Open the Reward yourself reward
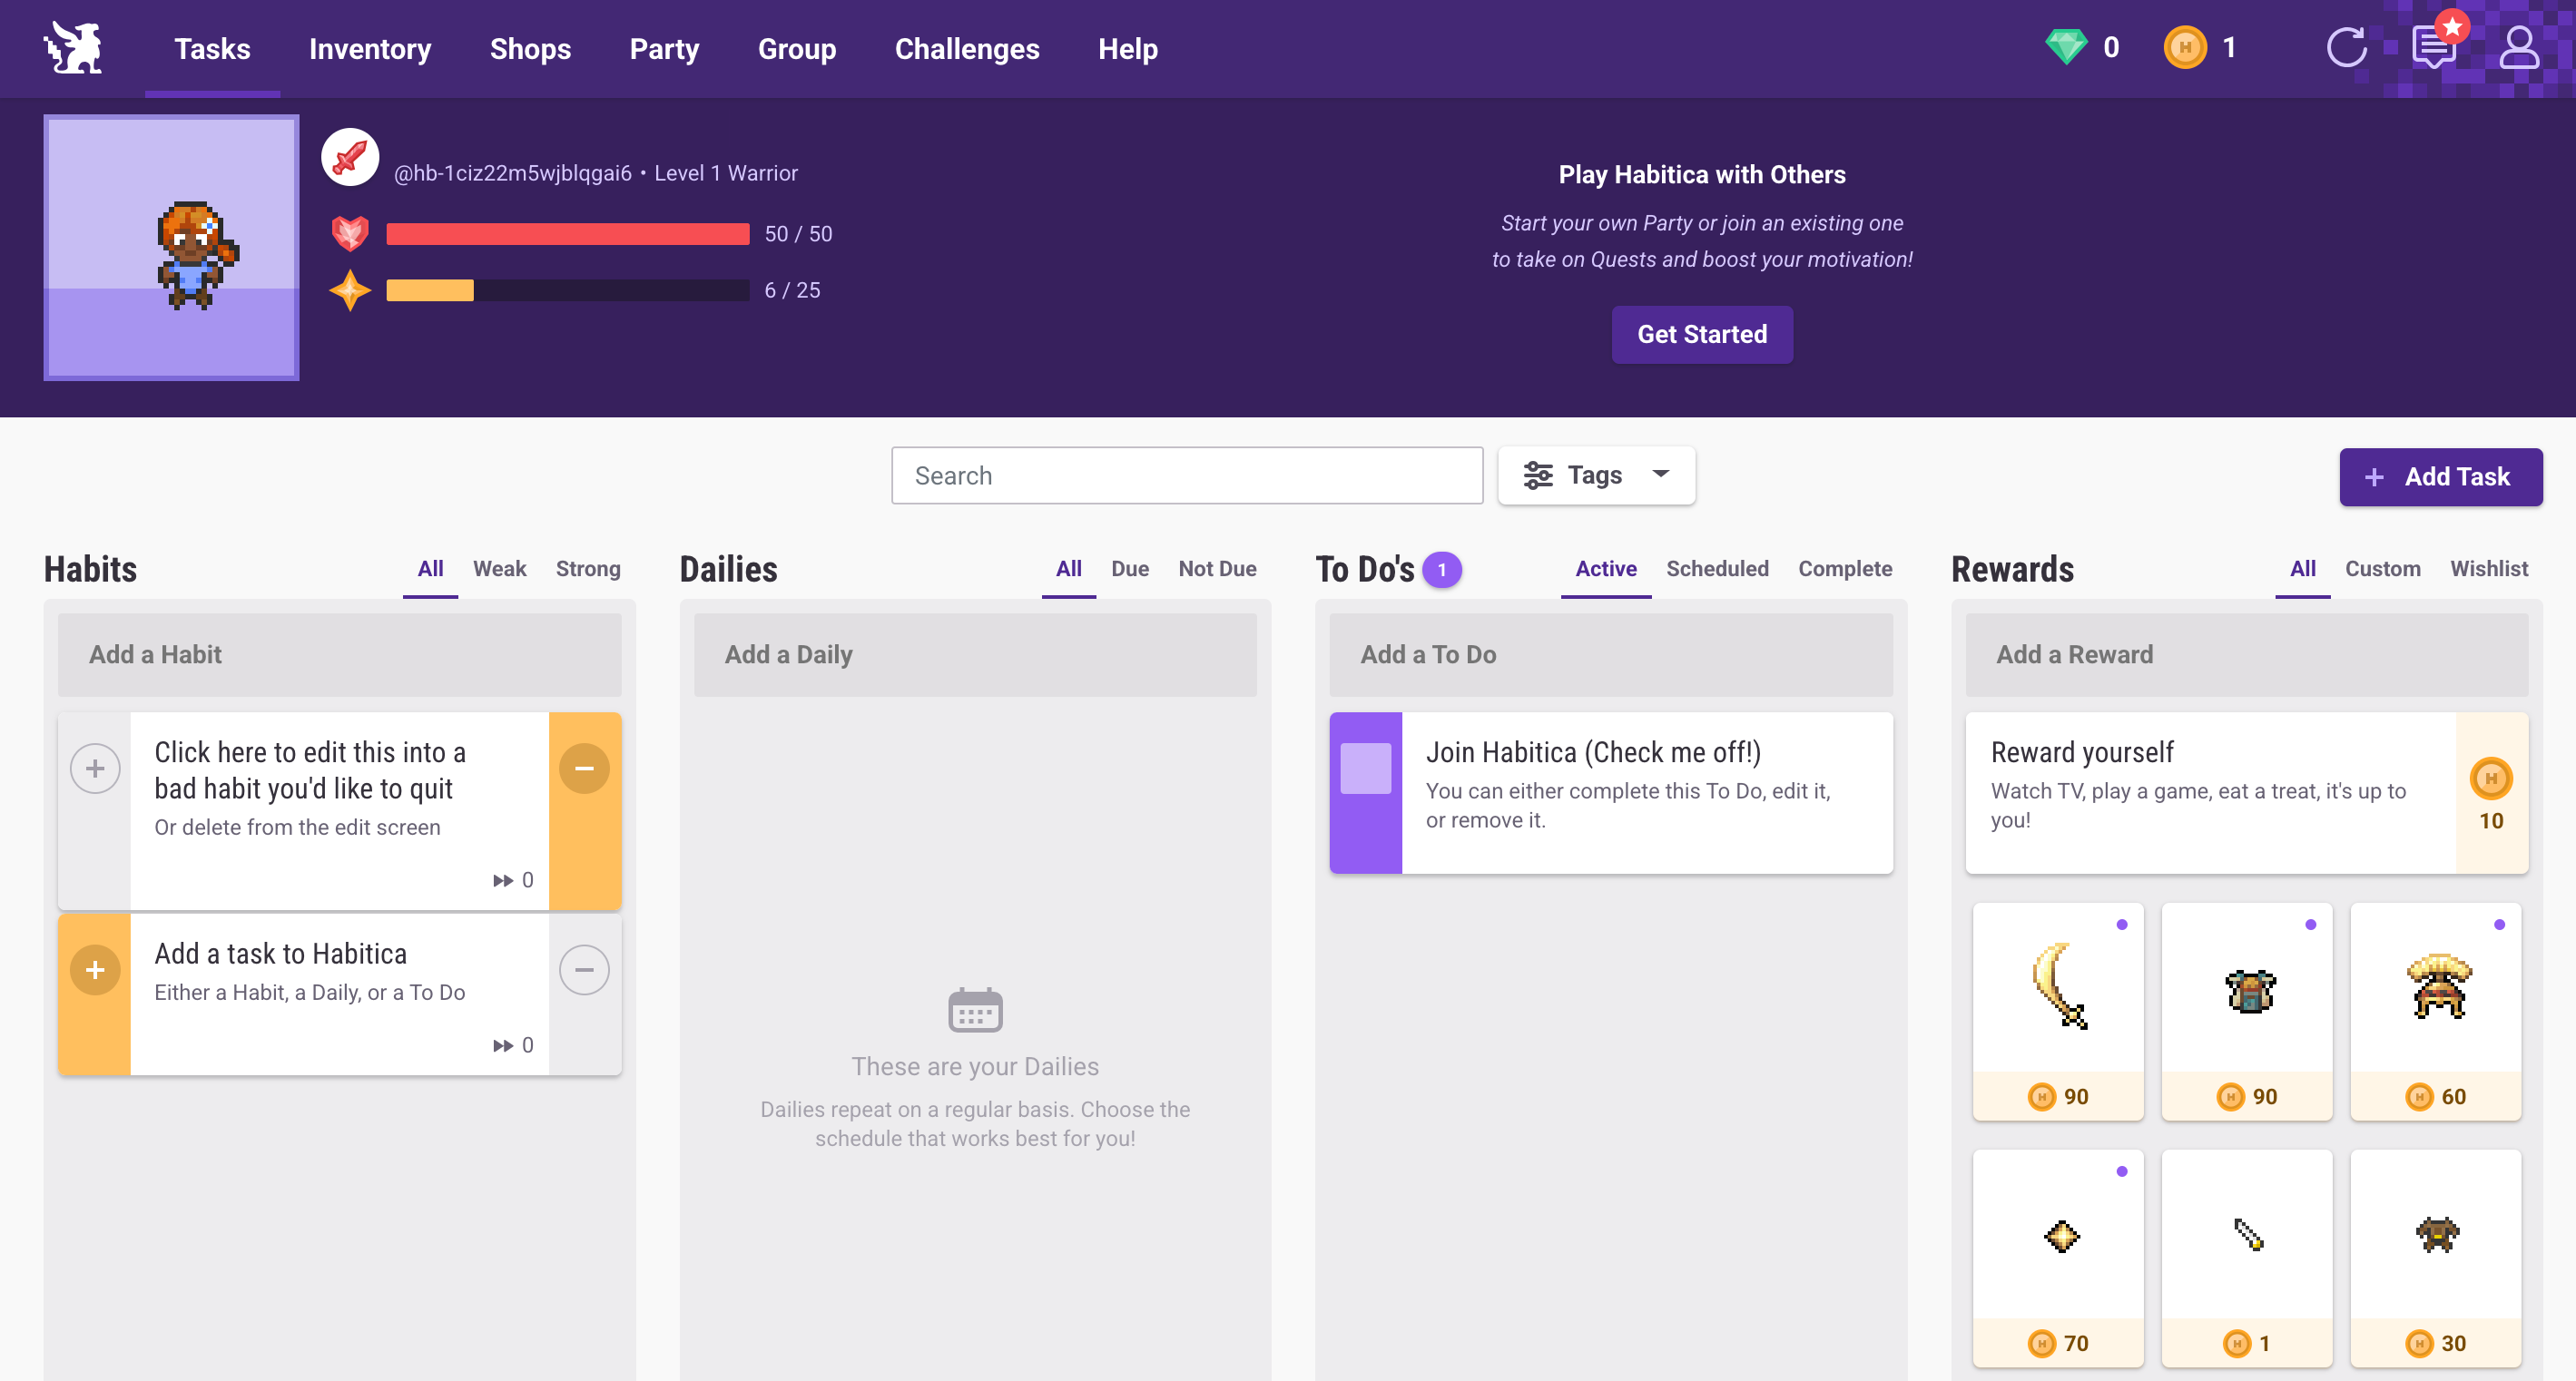The image size is (2576, 1381). (2210, 793)
